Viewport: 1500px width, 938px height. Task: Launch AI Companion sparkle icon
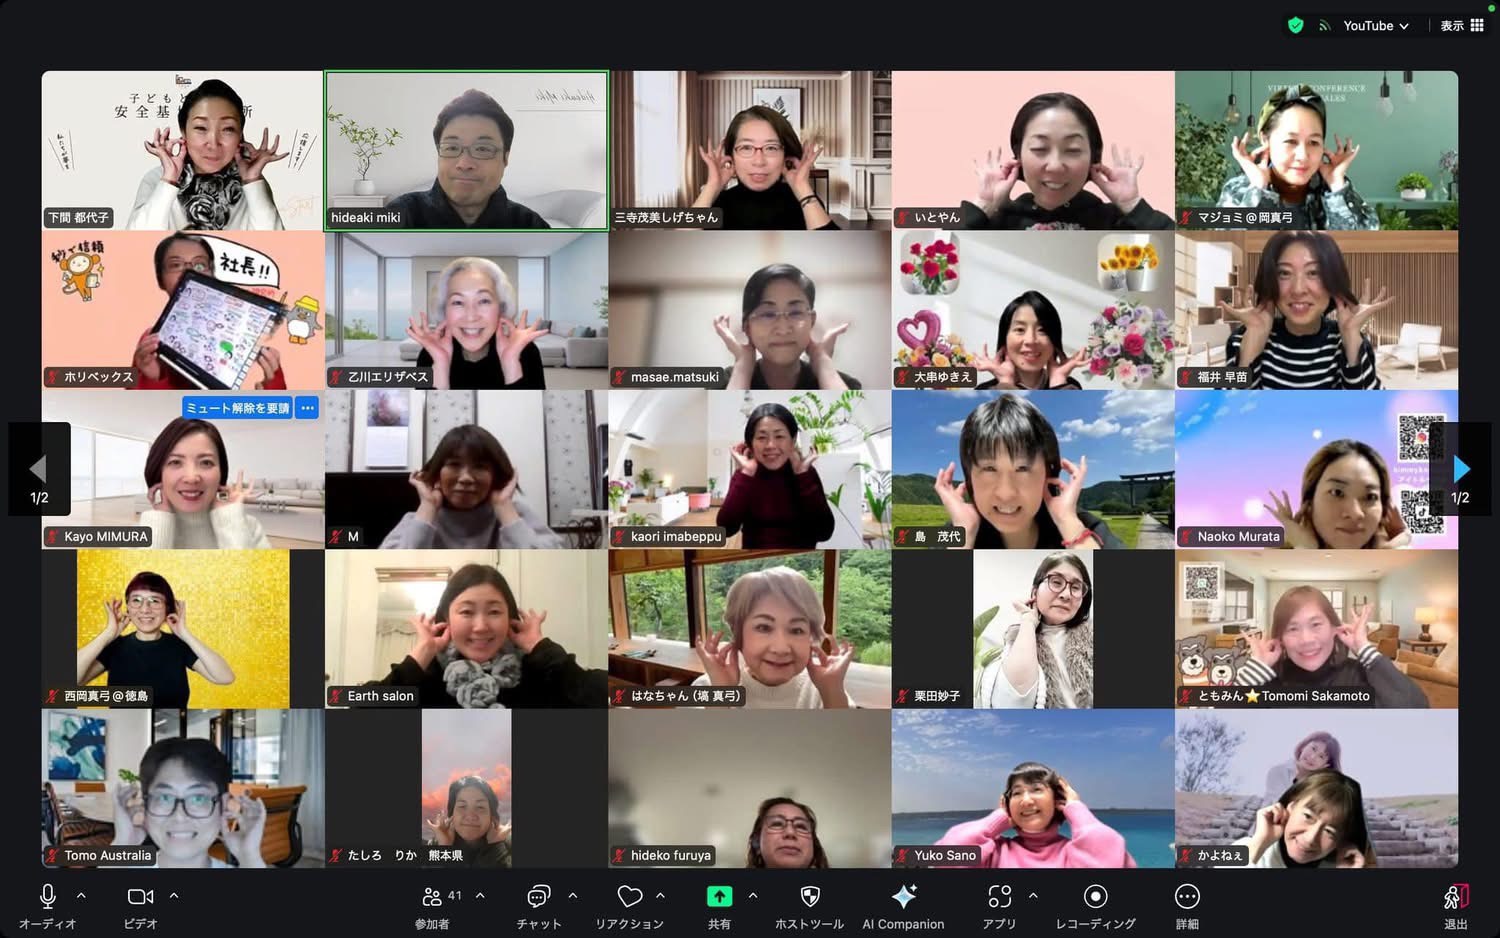903,896
